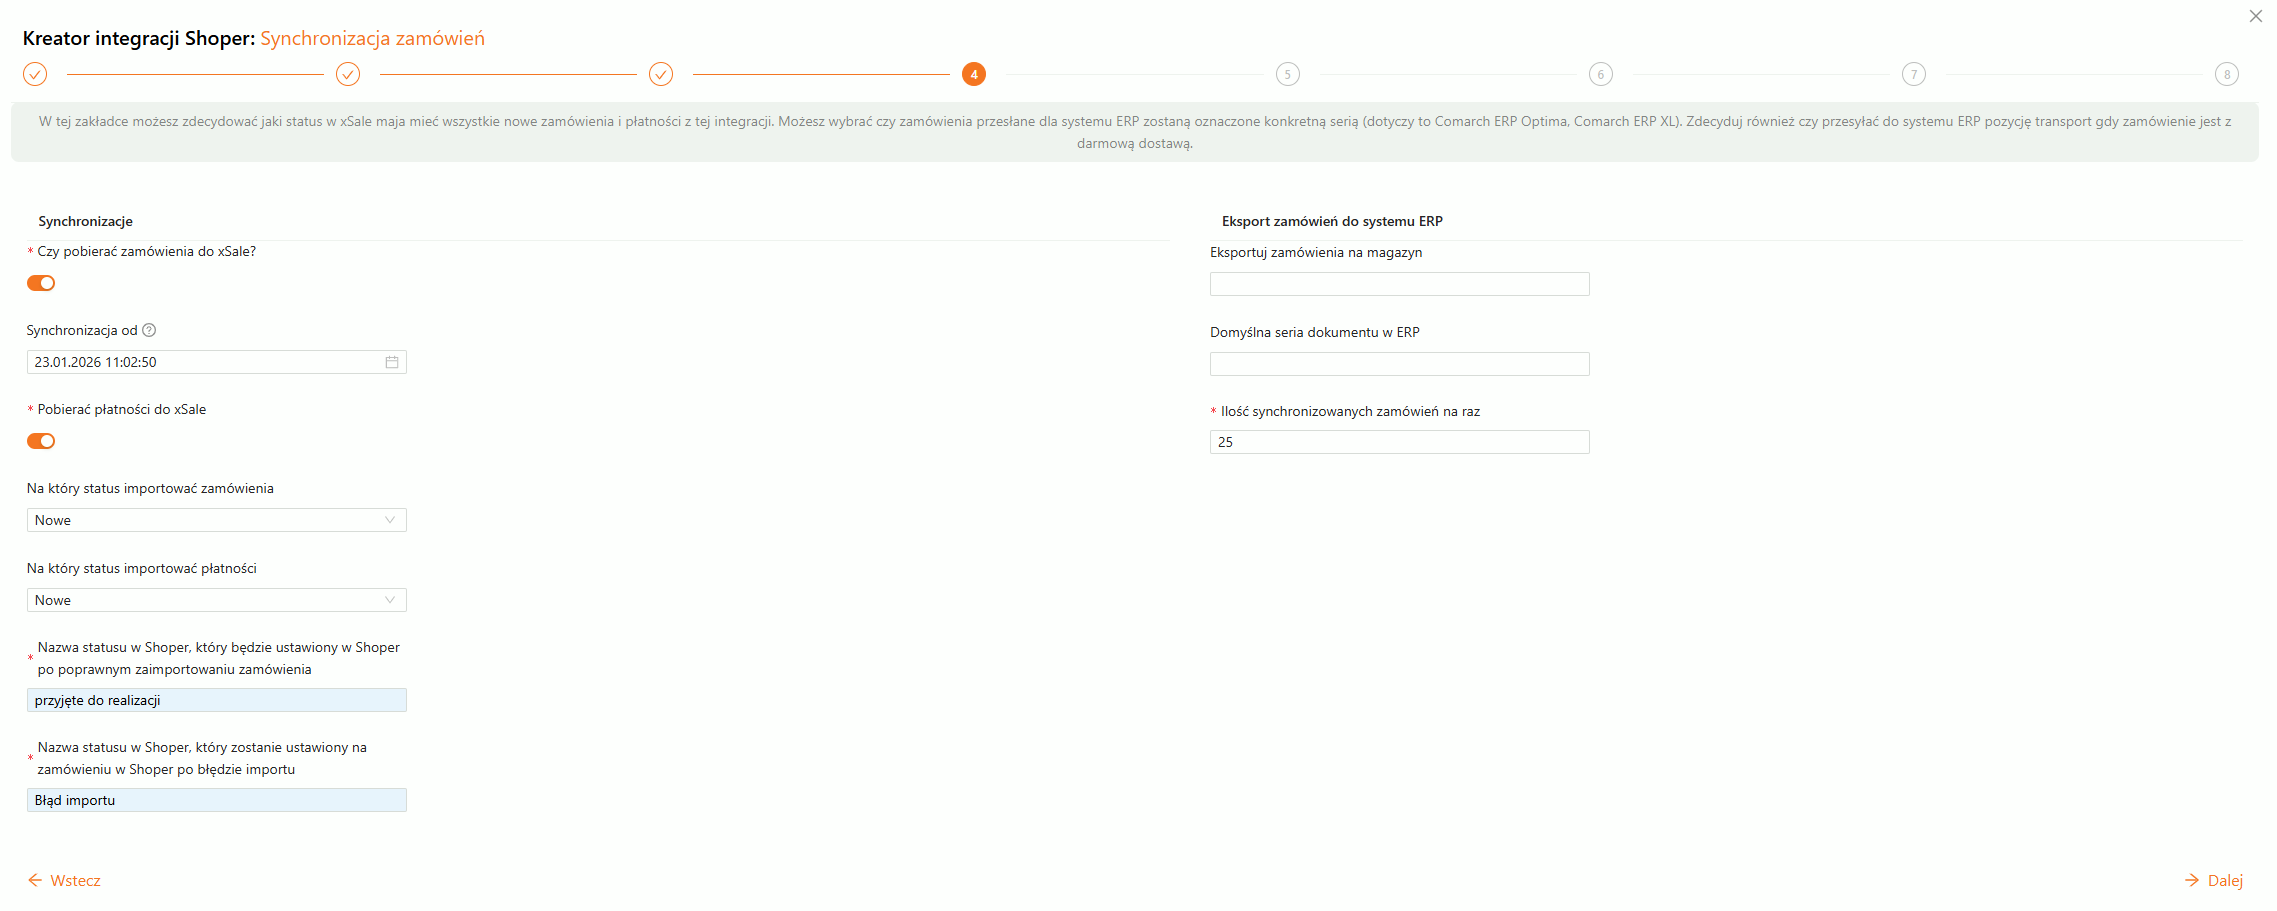Jump to wizard step 7 circle

tap(1913, 74)
